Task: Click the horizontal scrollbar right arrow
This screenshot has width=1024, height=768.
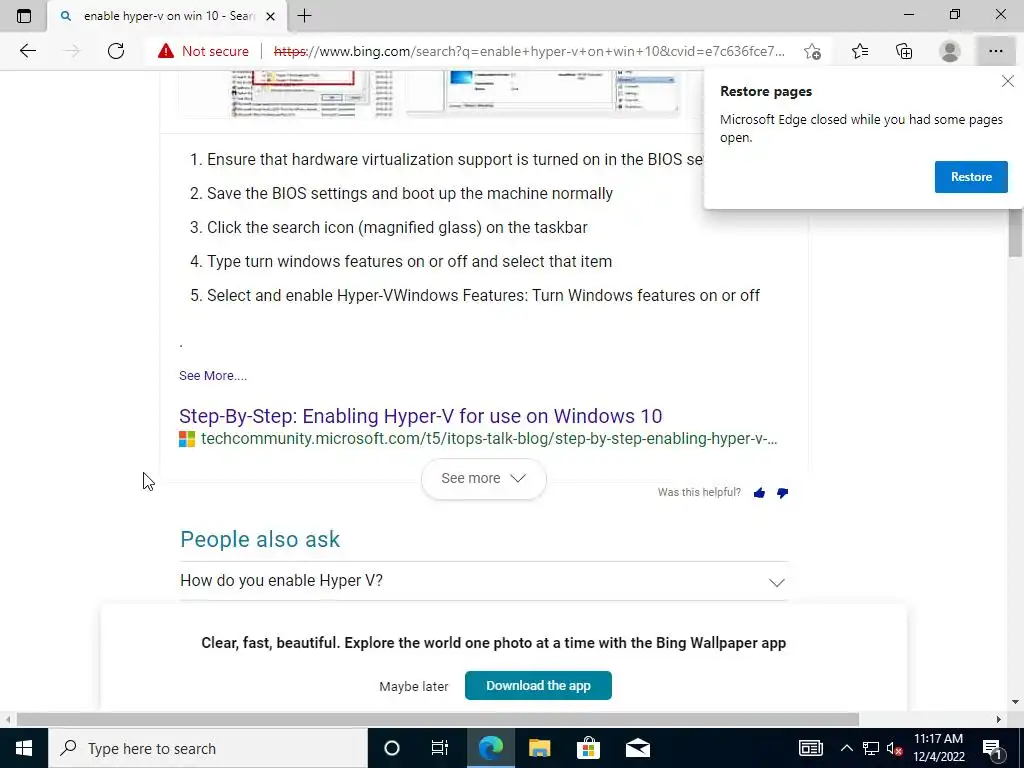Action: (999, 719)
